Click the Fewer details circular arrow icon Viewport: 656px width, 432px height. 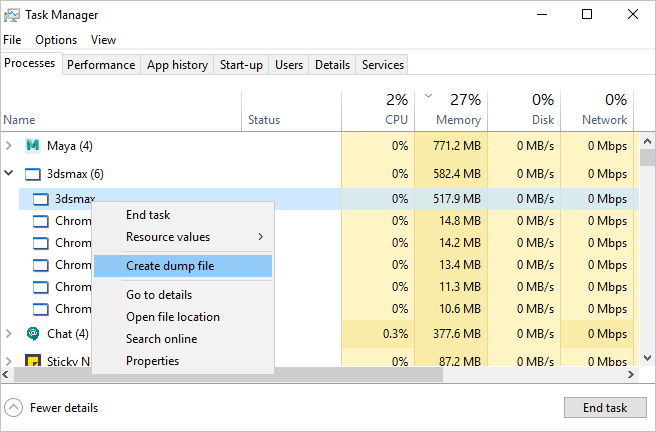click(x=13, y=408)
